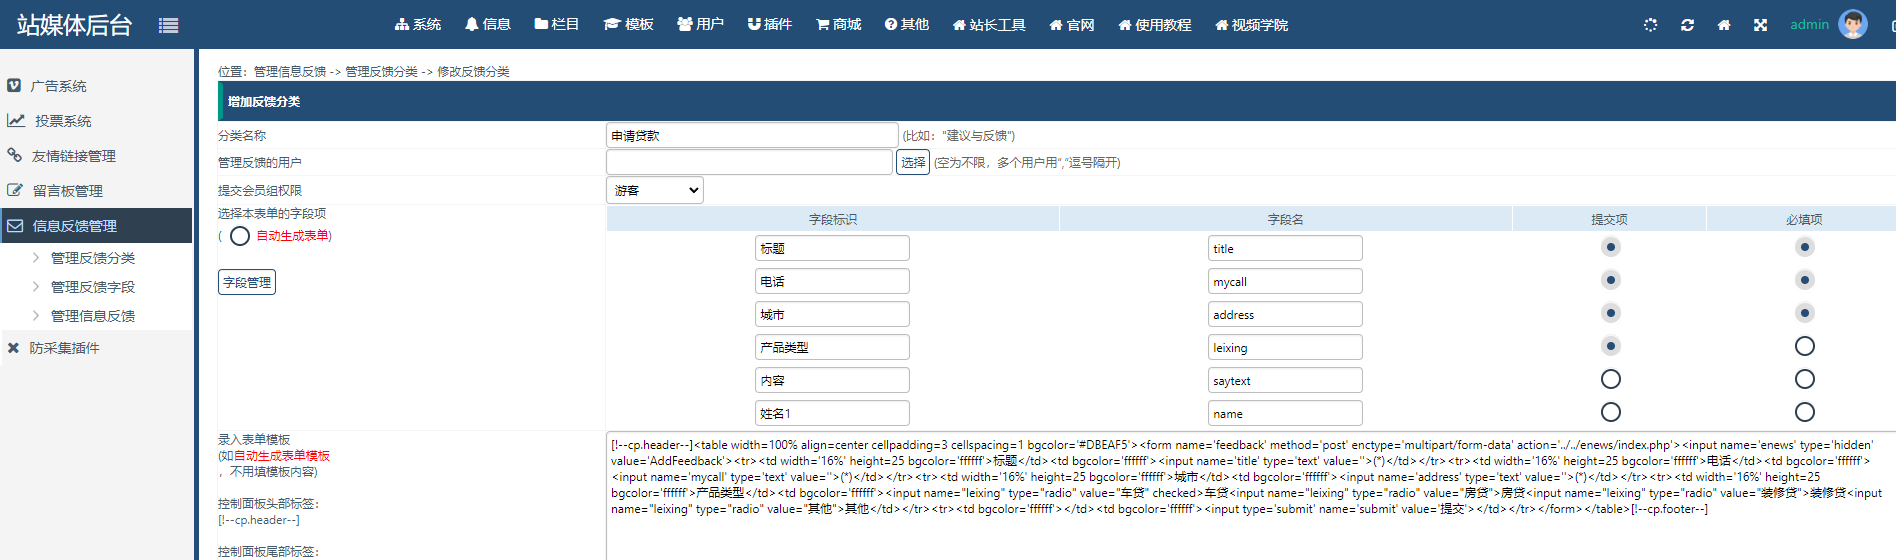Click the 选择 button for users
The image size is (1896, 560).
coord(913,162)
